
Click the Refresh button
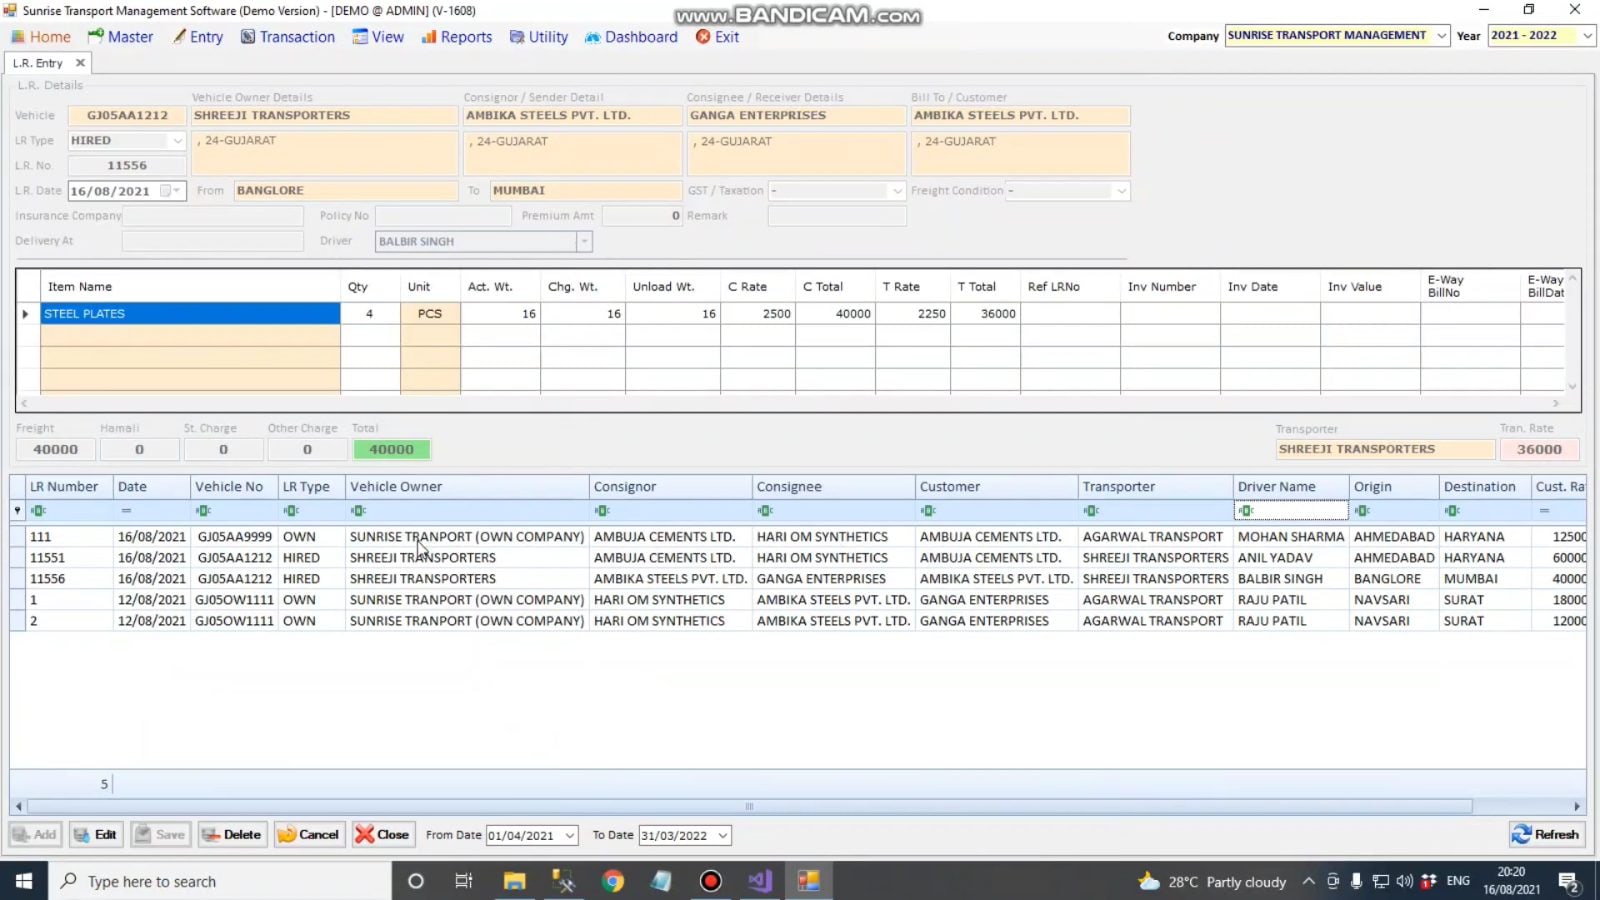coord(1547,834)
